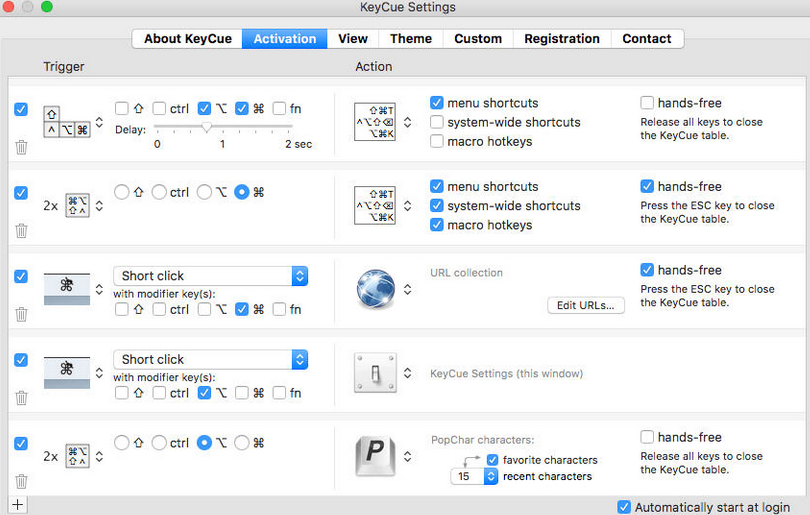Image resolution: width=810 pixels, height=515 pixels.
Task: Click the recent characters number field showing 15
Action: click(467, 476)
